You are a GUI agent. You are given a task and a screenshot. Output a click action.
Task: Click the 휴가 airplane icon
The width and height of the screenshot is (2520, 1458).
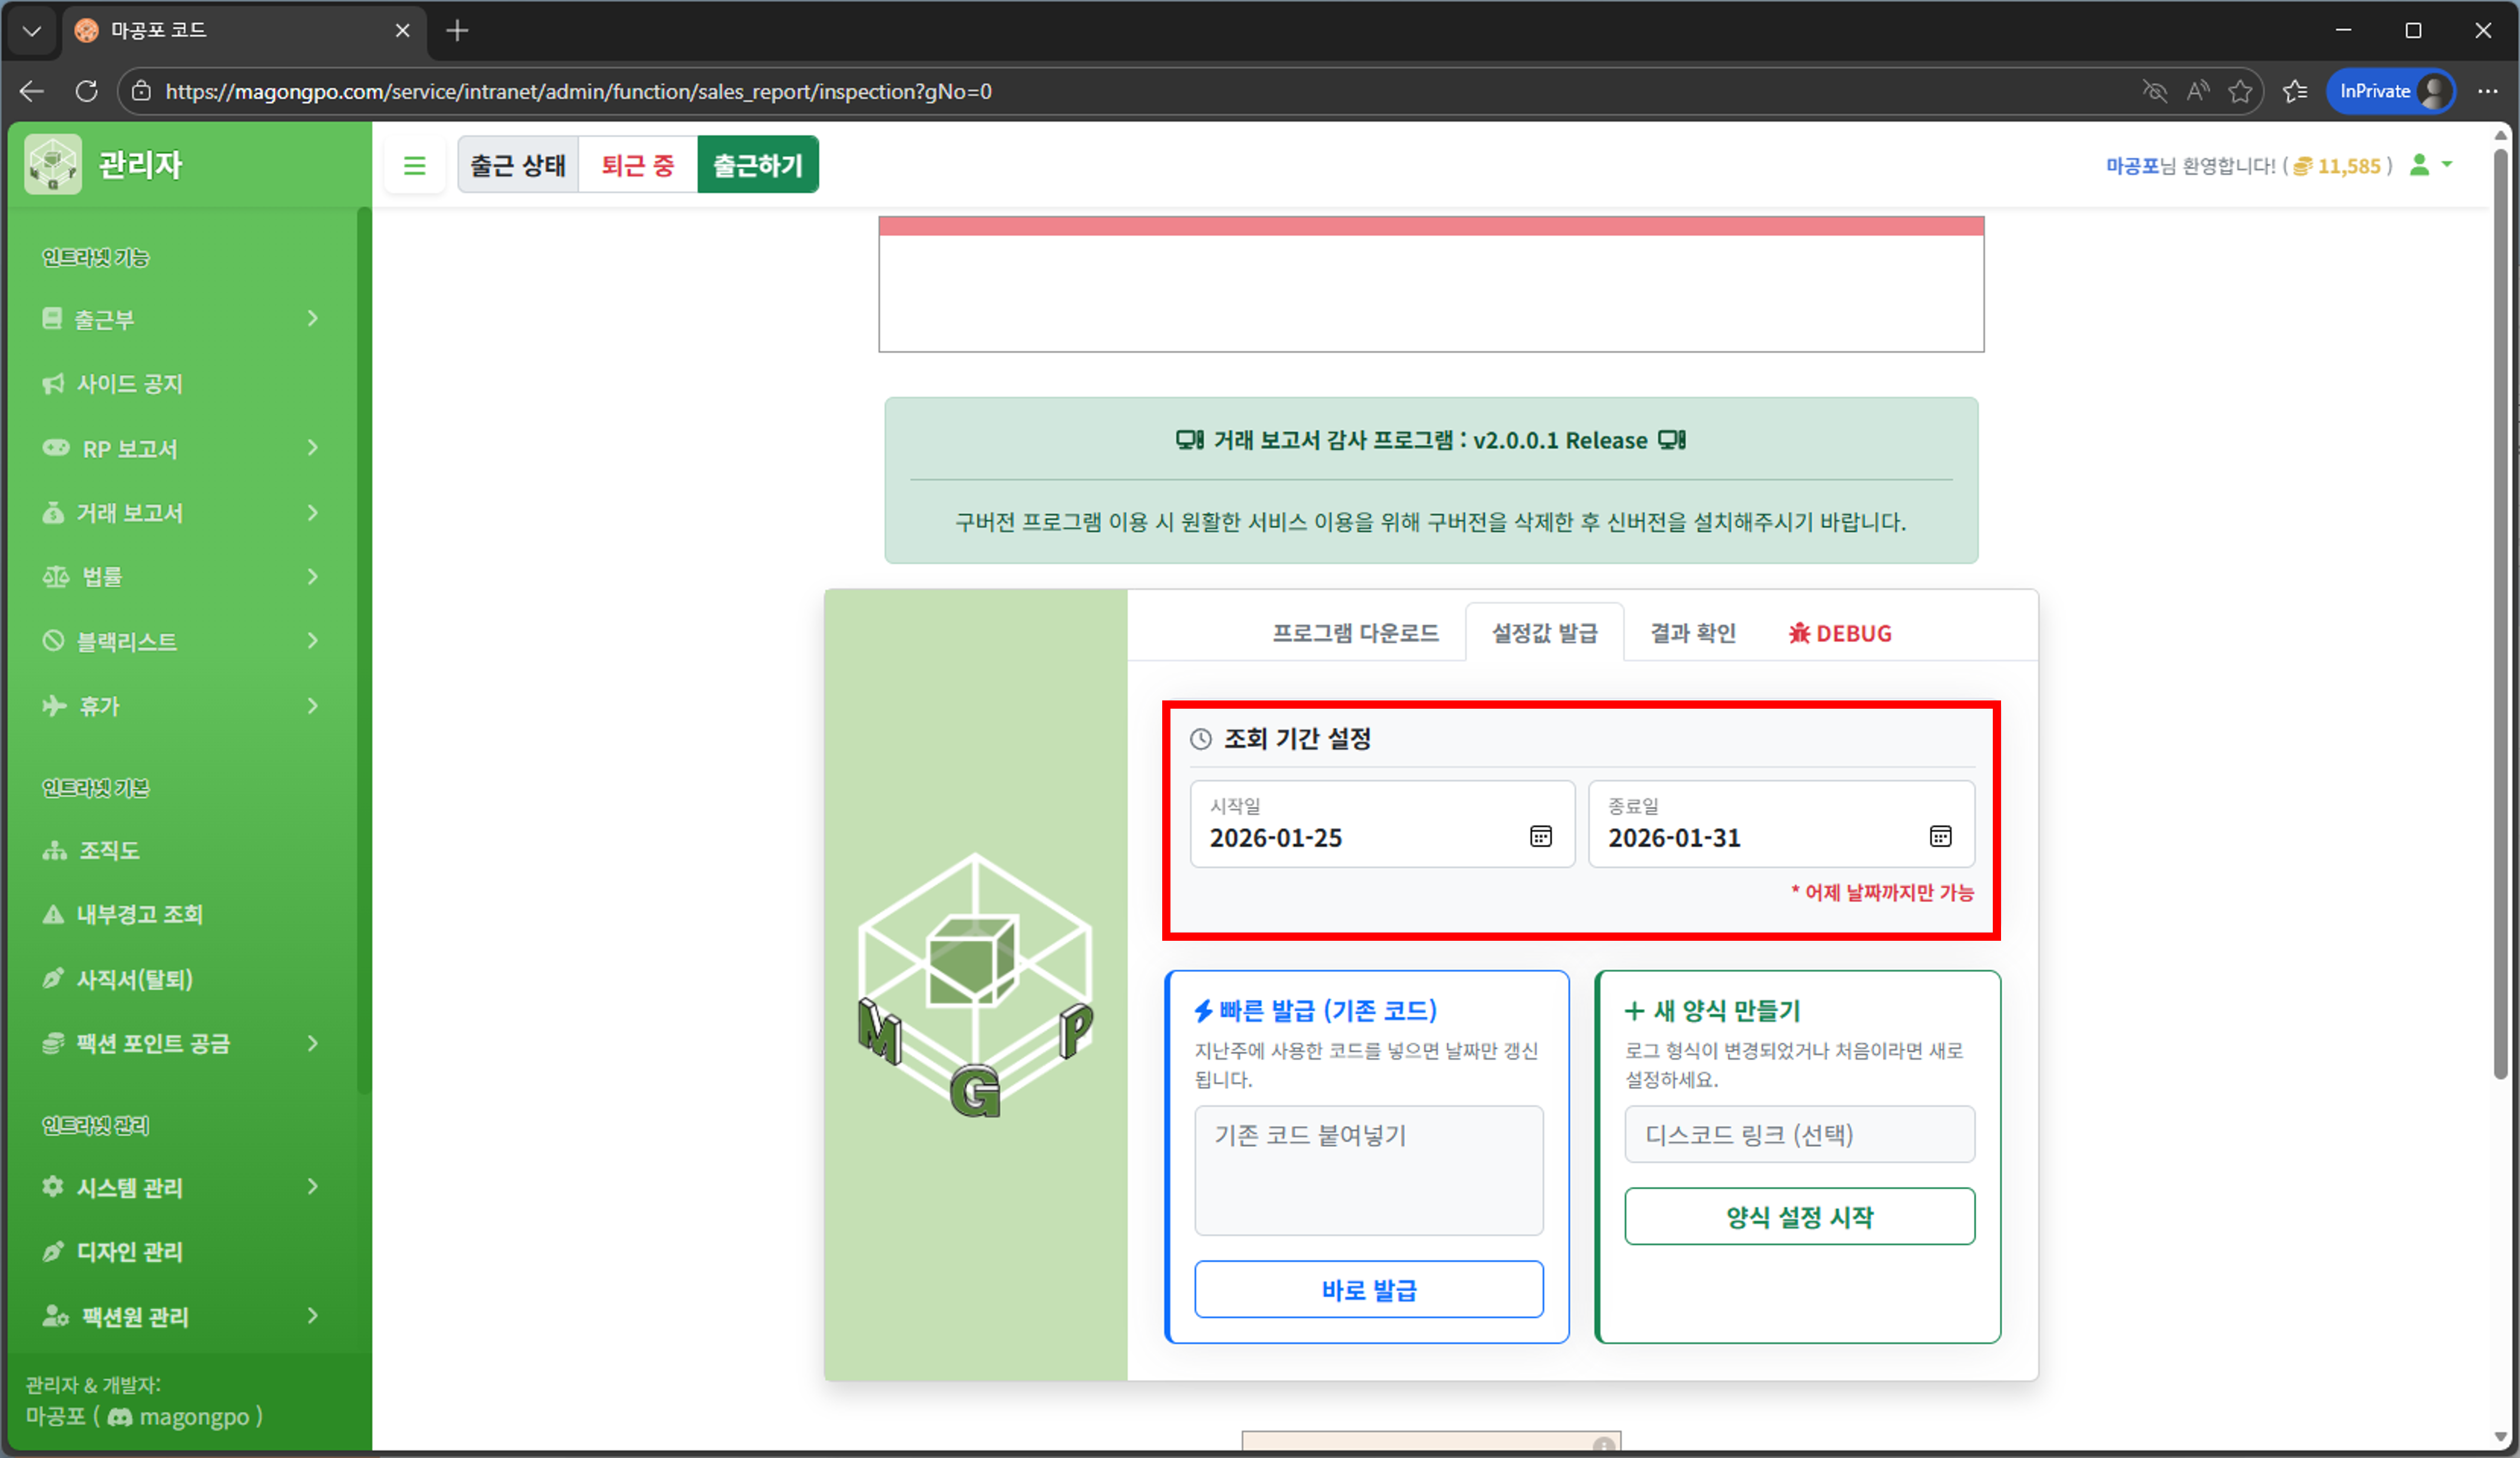(53, 705)
